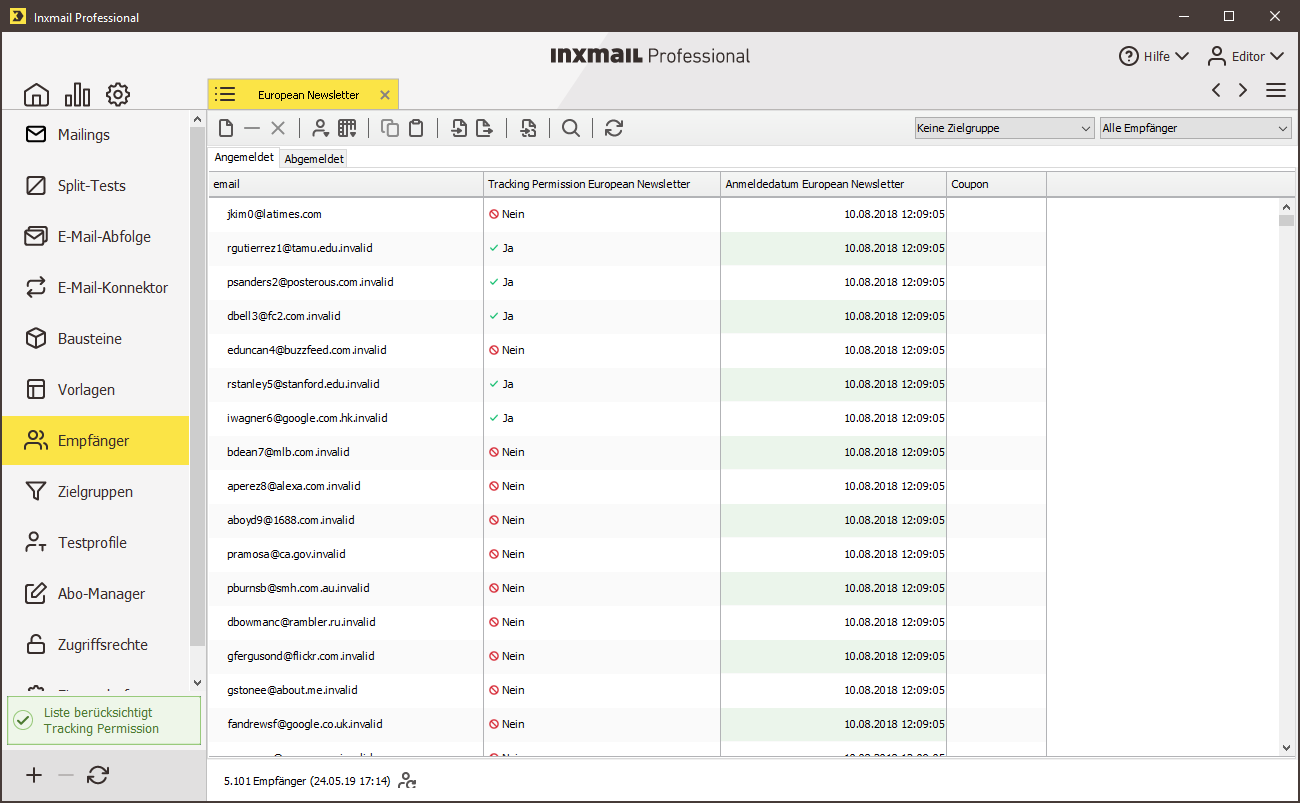Open the Hilfe dropdown menu
Viewport: 1300px width, 803px height.
(x=1154, y=56)
